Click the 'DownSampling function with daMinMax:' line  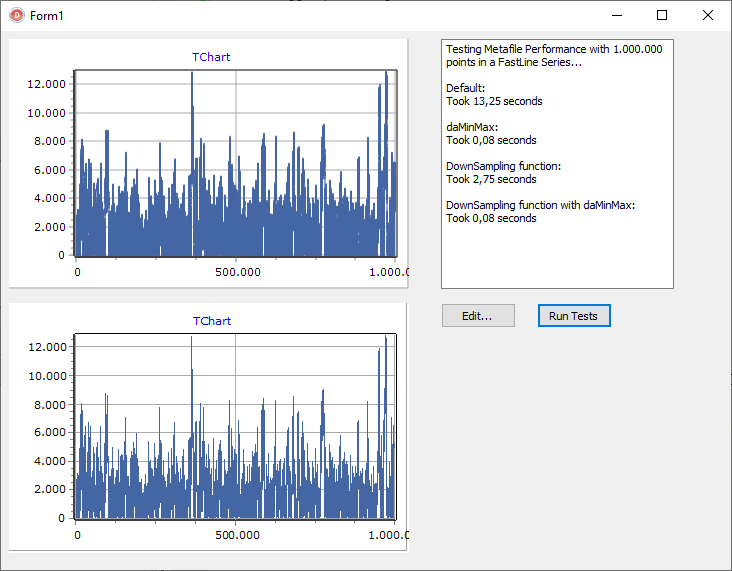tap(540, 205)
